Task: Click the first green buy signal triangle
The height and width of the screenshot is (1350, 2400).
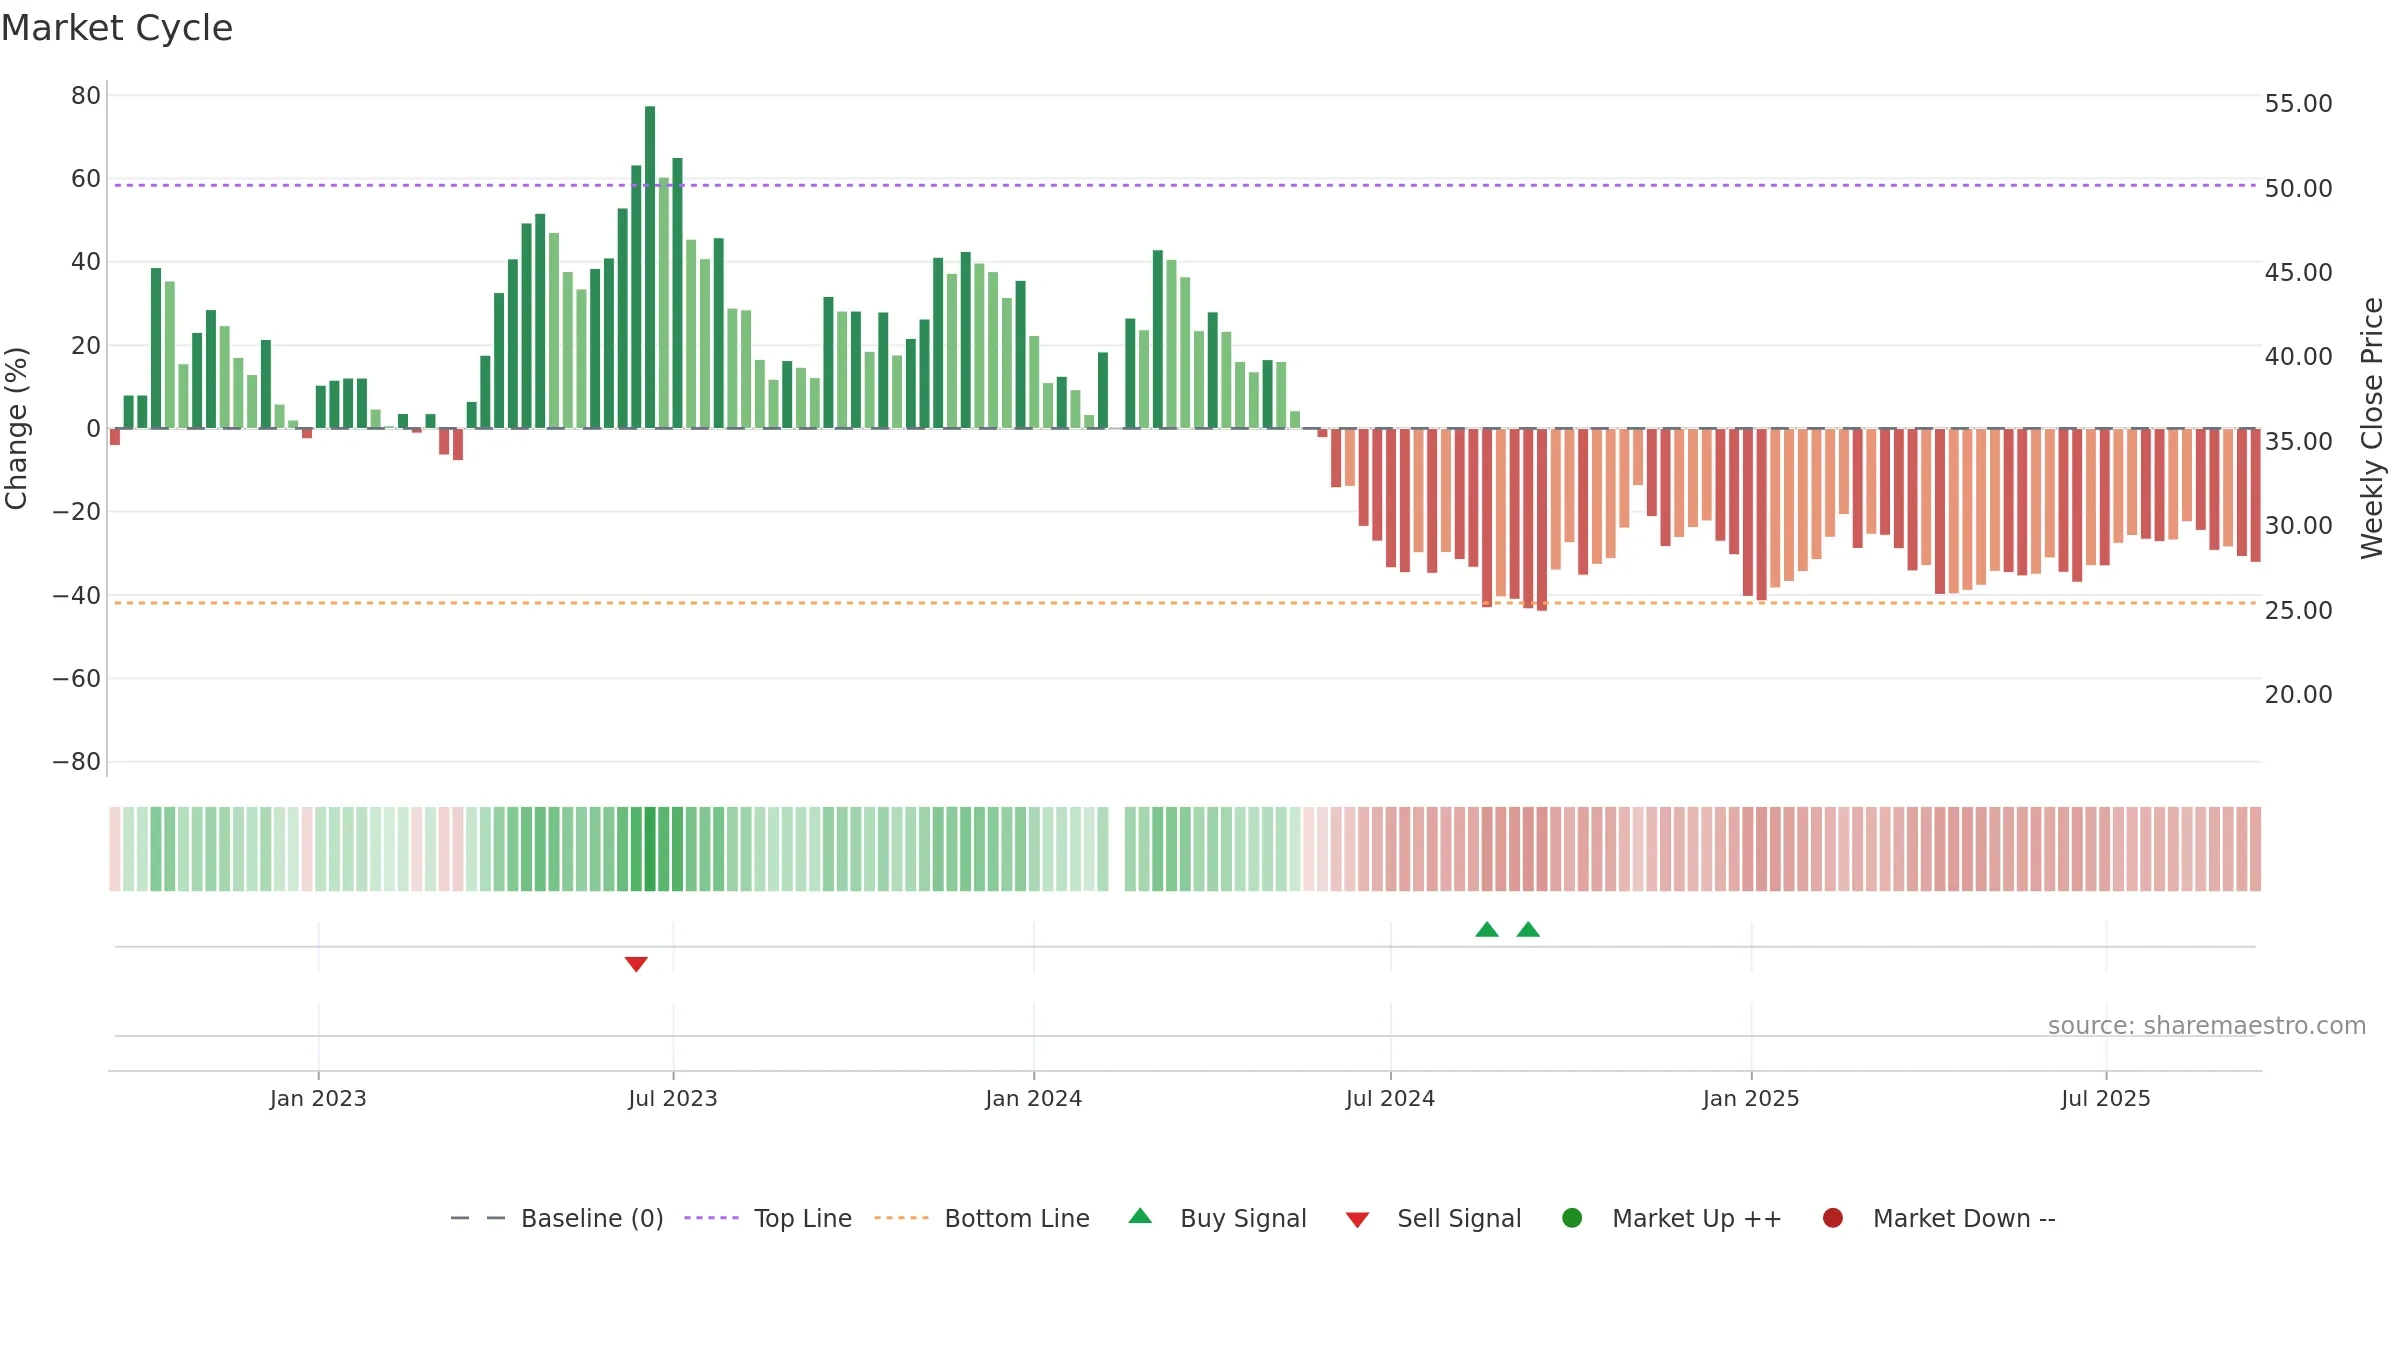Action: click(x=1487, y=929)
